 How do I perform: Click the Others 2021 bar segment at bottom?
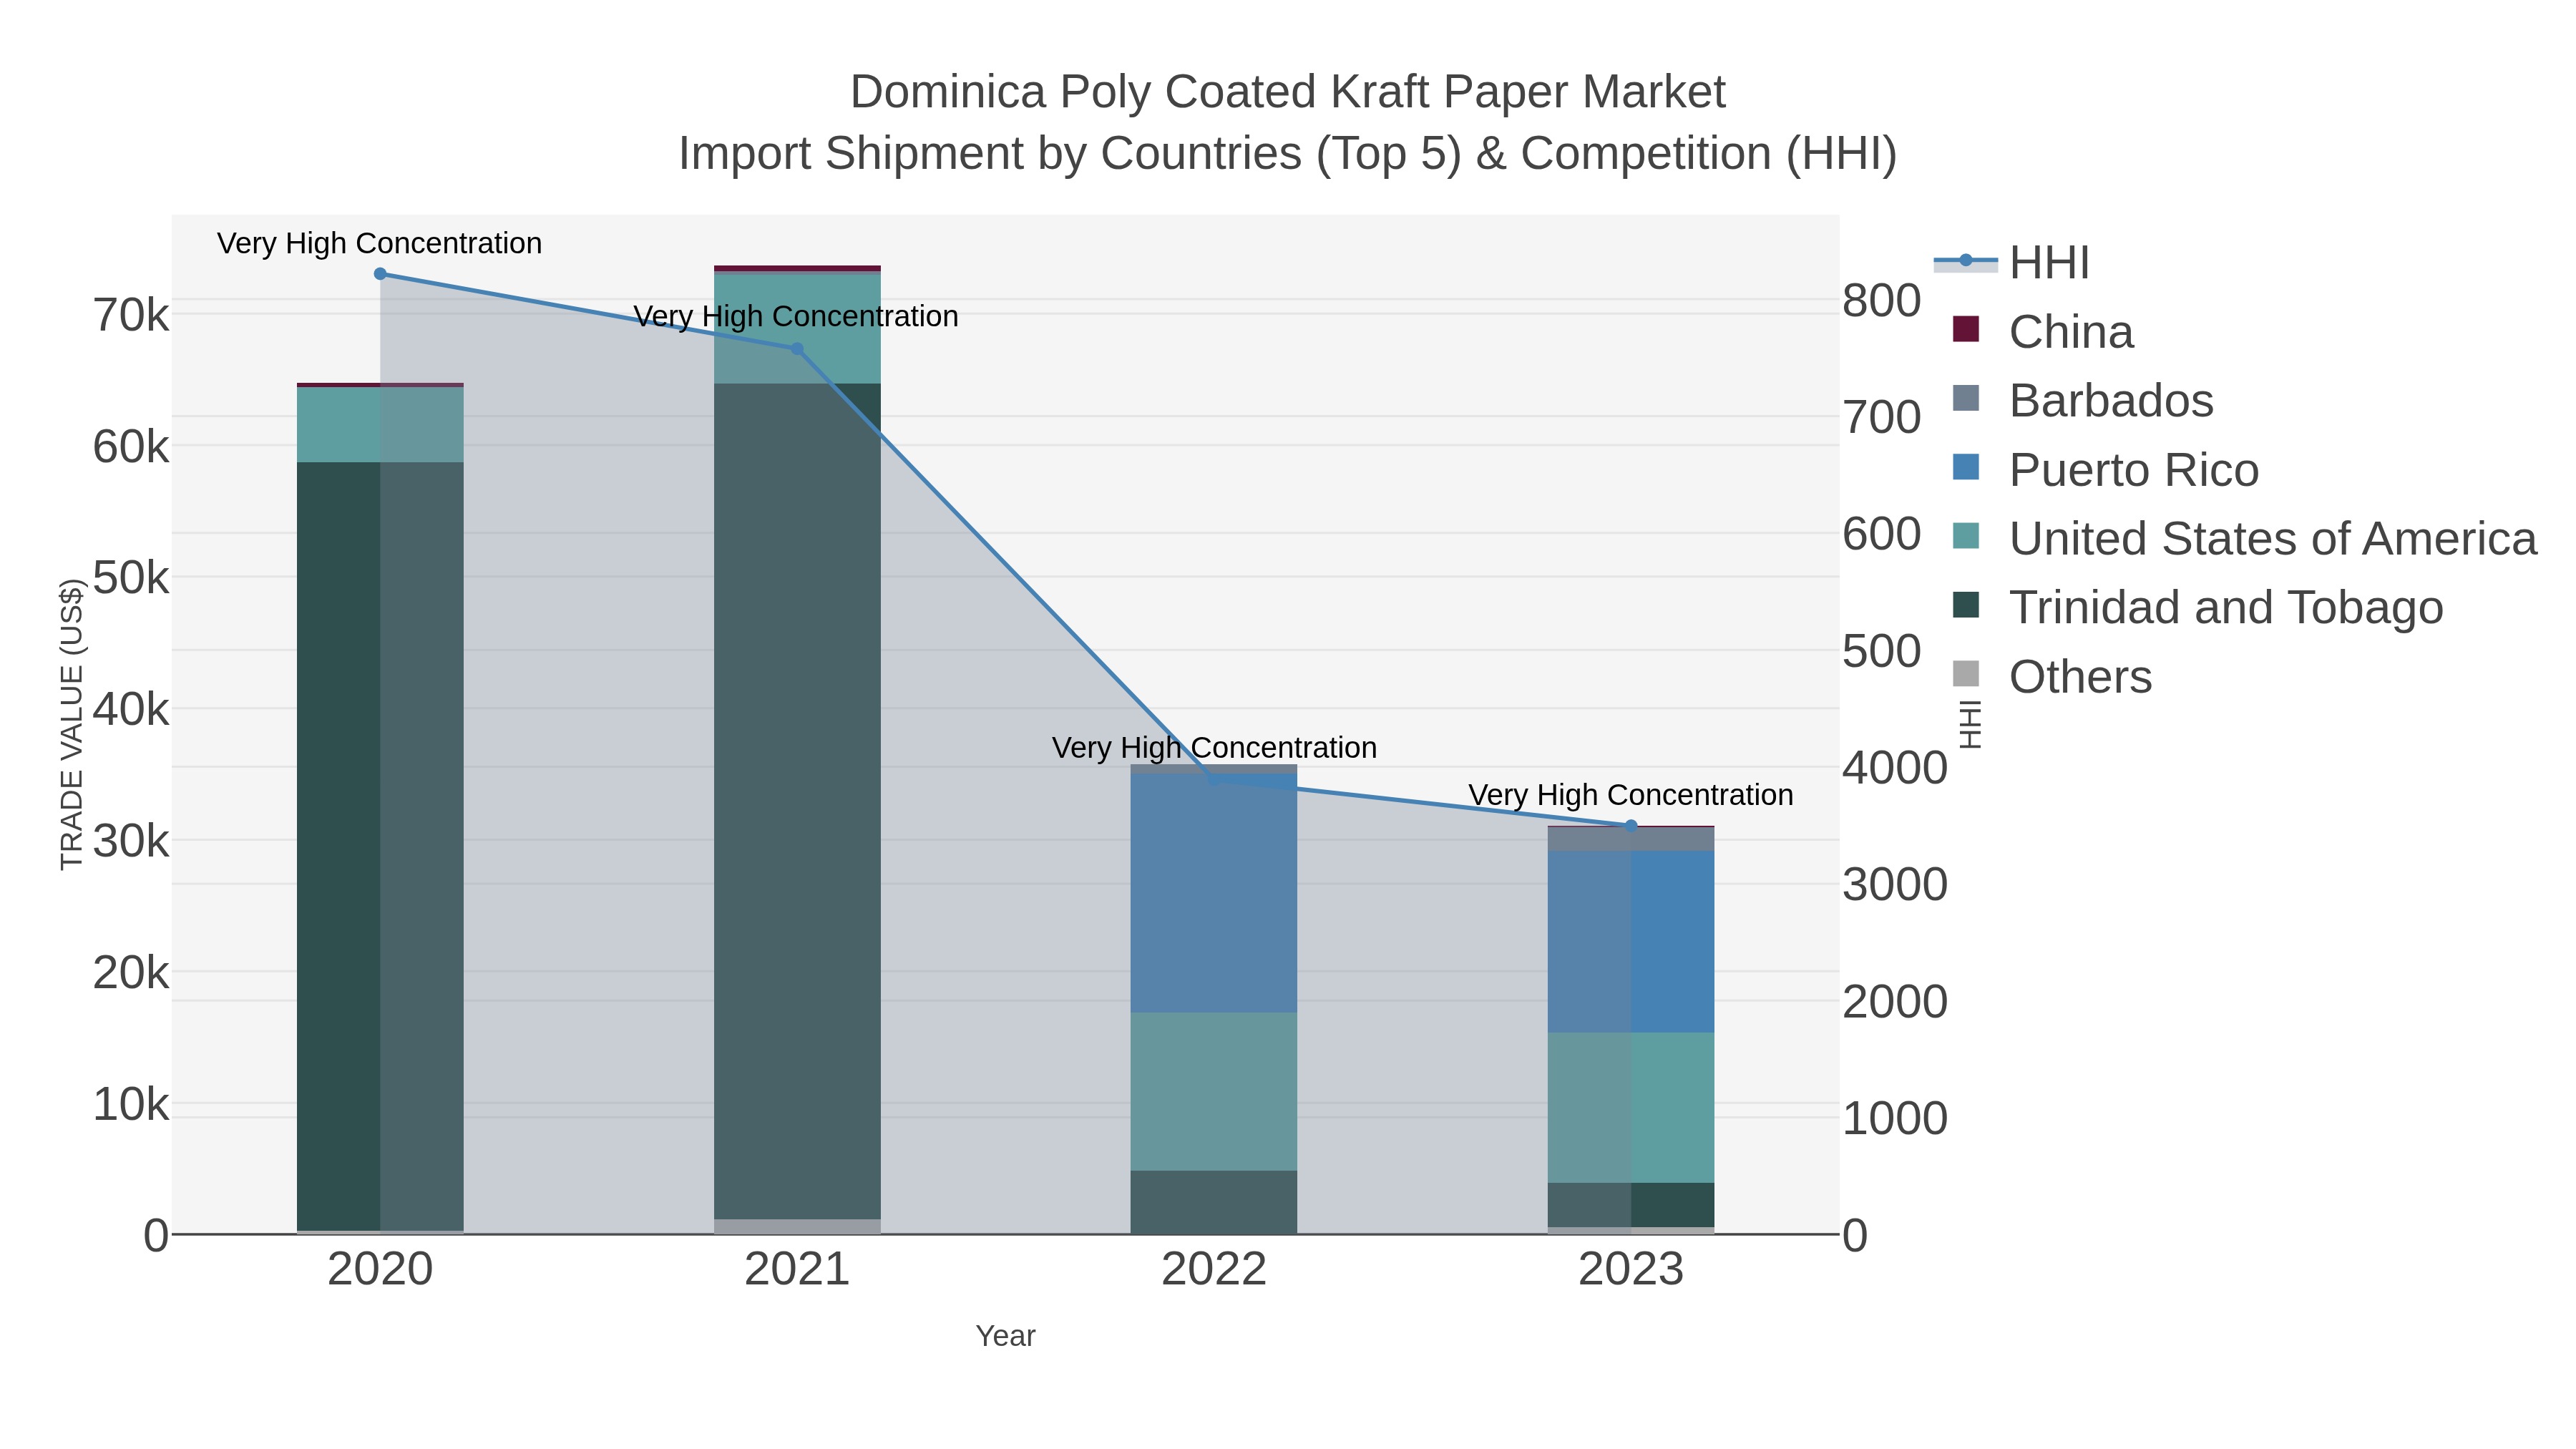tap(797, 1226)
